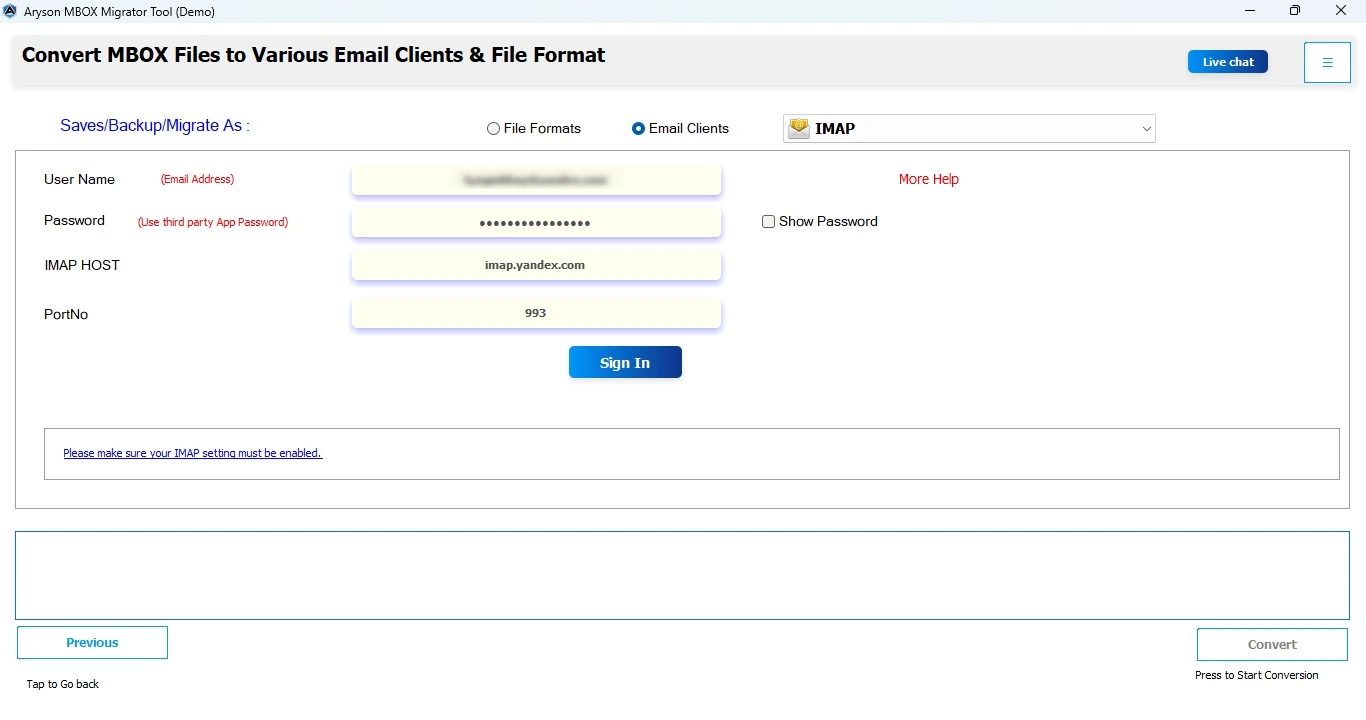The width and height of the screenshot is (1366, 720).
Task: Open the IMAP setting must be enabled link
Action: point(192,453)
